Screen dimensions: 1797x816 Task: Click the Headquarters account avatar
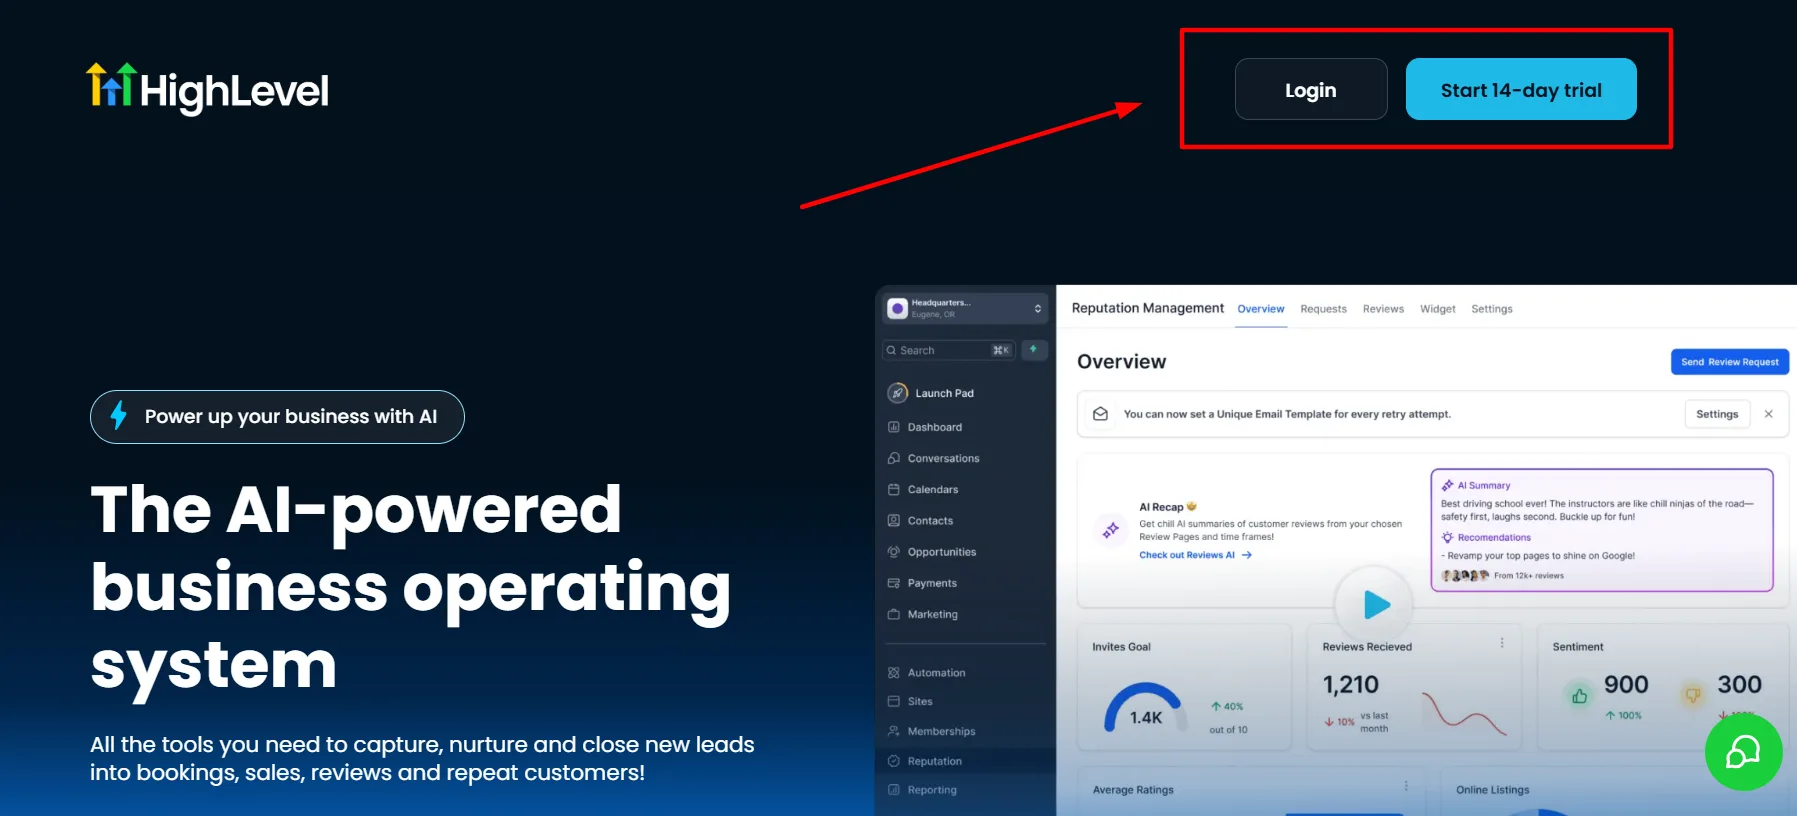[898, 308]
